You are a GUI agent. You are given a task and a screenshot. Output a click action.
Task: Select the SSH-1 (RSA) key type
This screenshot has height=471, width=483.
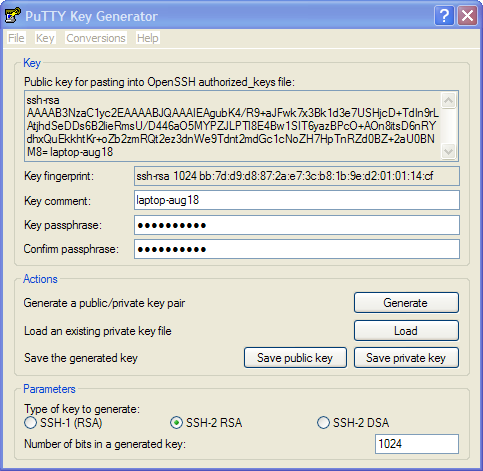(63, 423)
